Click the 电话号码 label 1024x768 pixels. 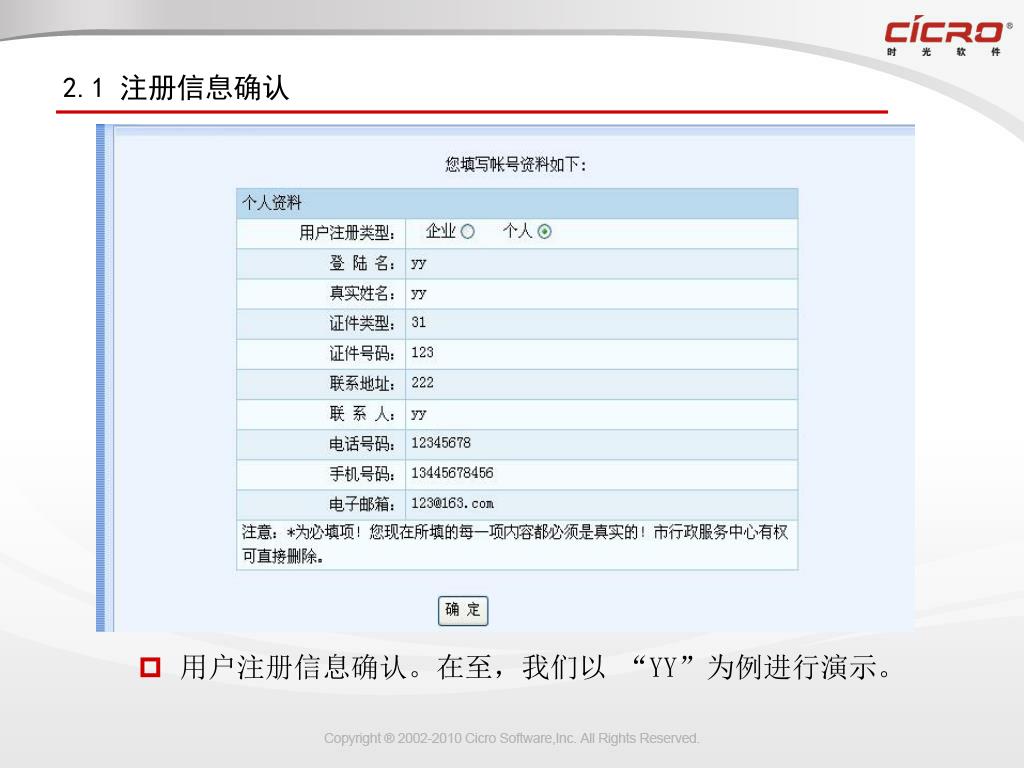pos(362,445)
